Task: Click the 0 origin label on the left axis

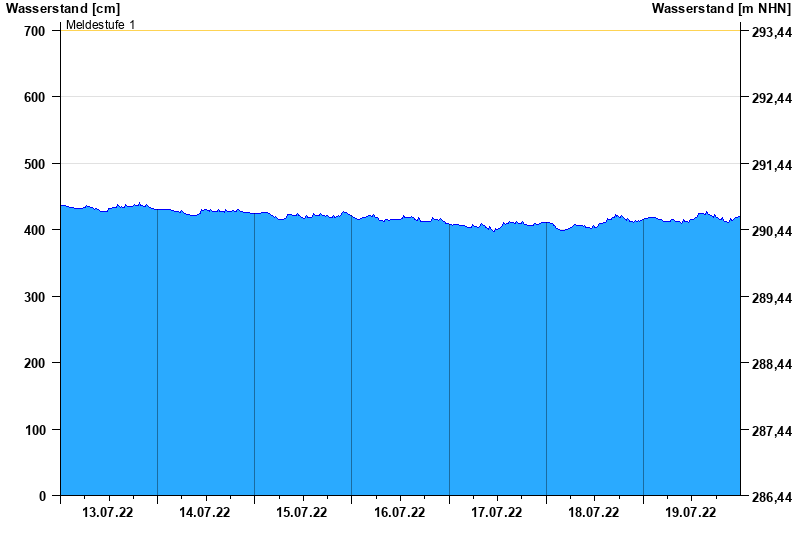Action: 42,496
